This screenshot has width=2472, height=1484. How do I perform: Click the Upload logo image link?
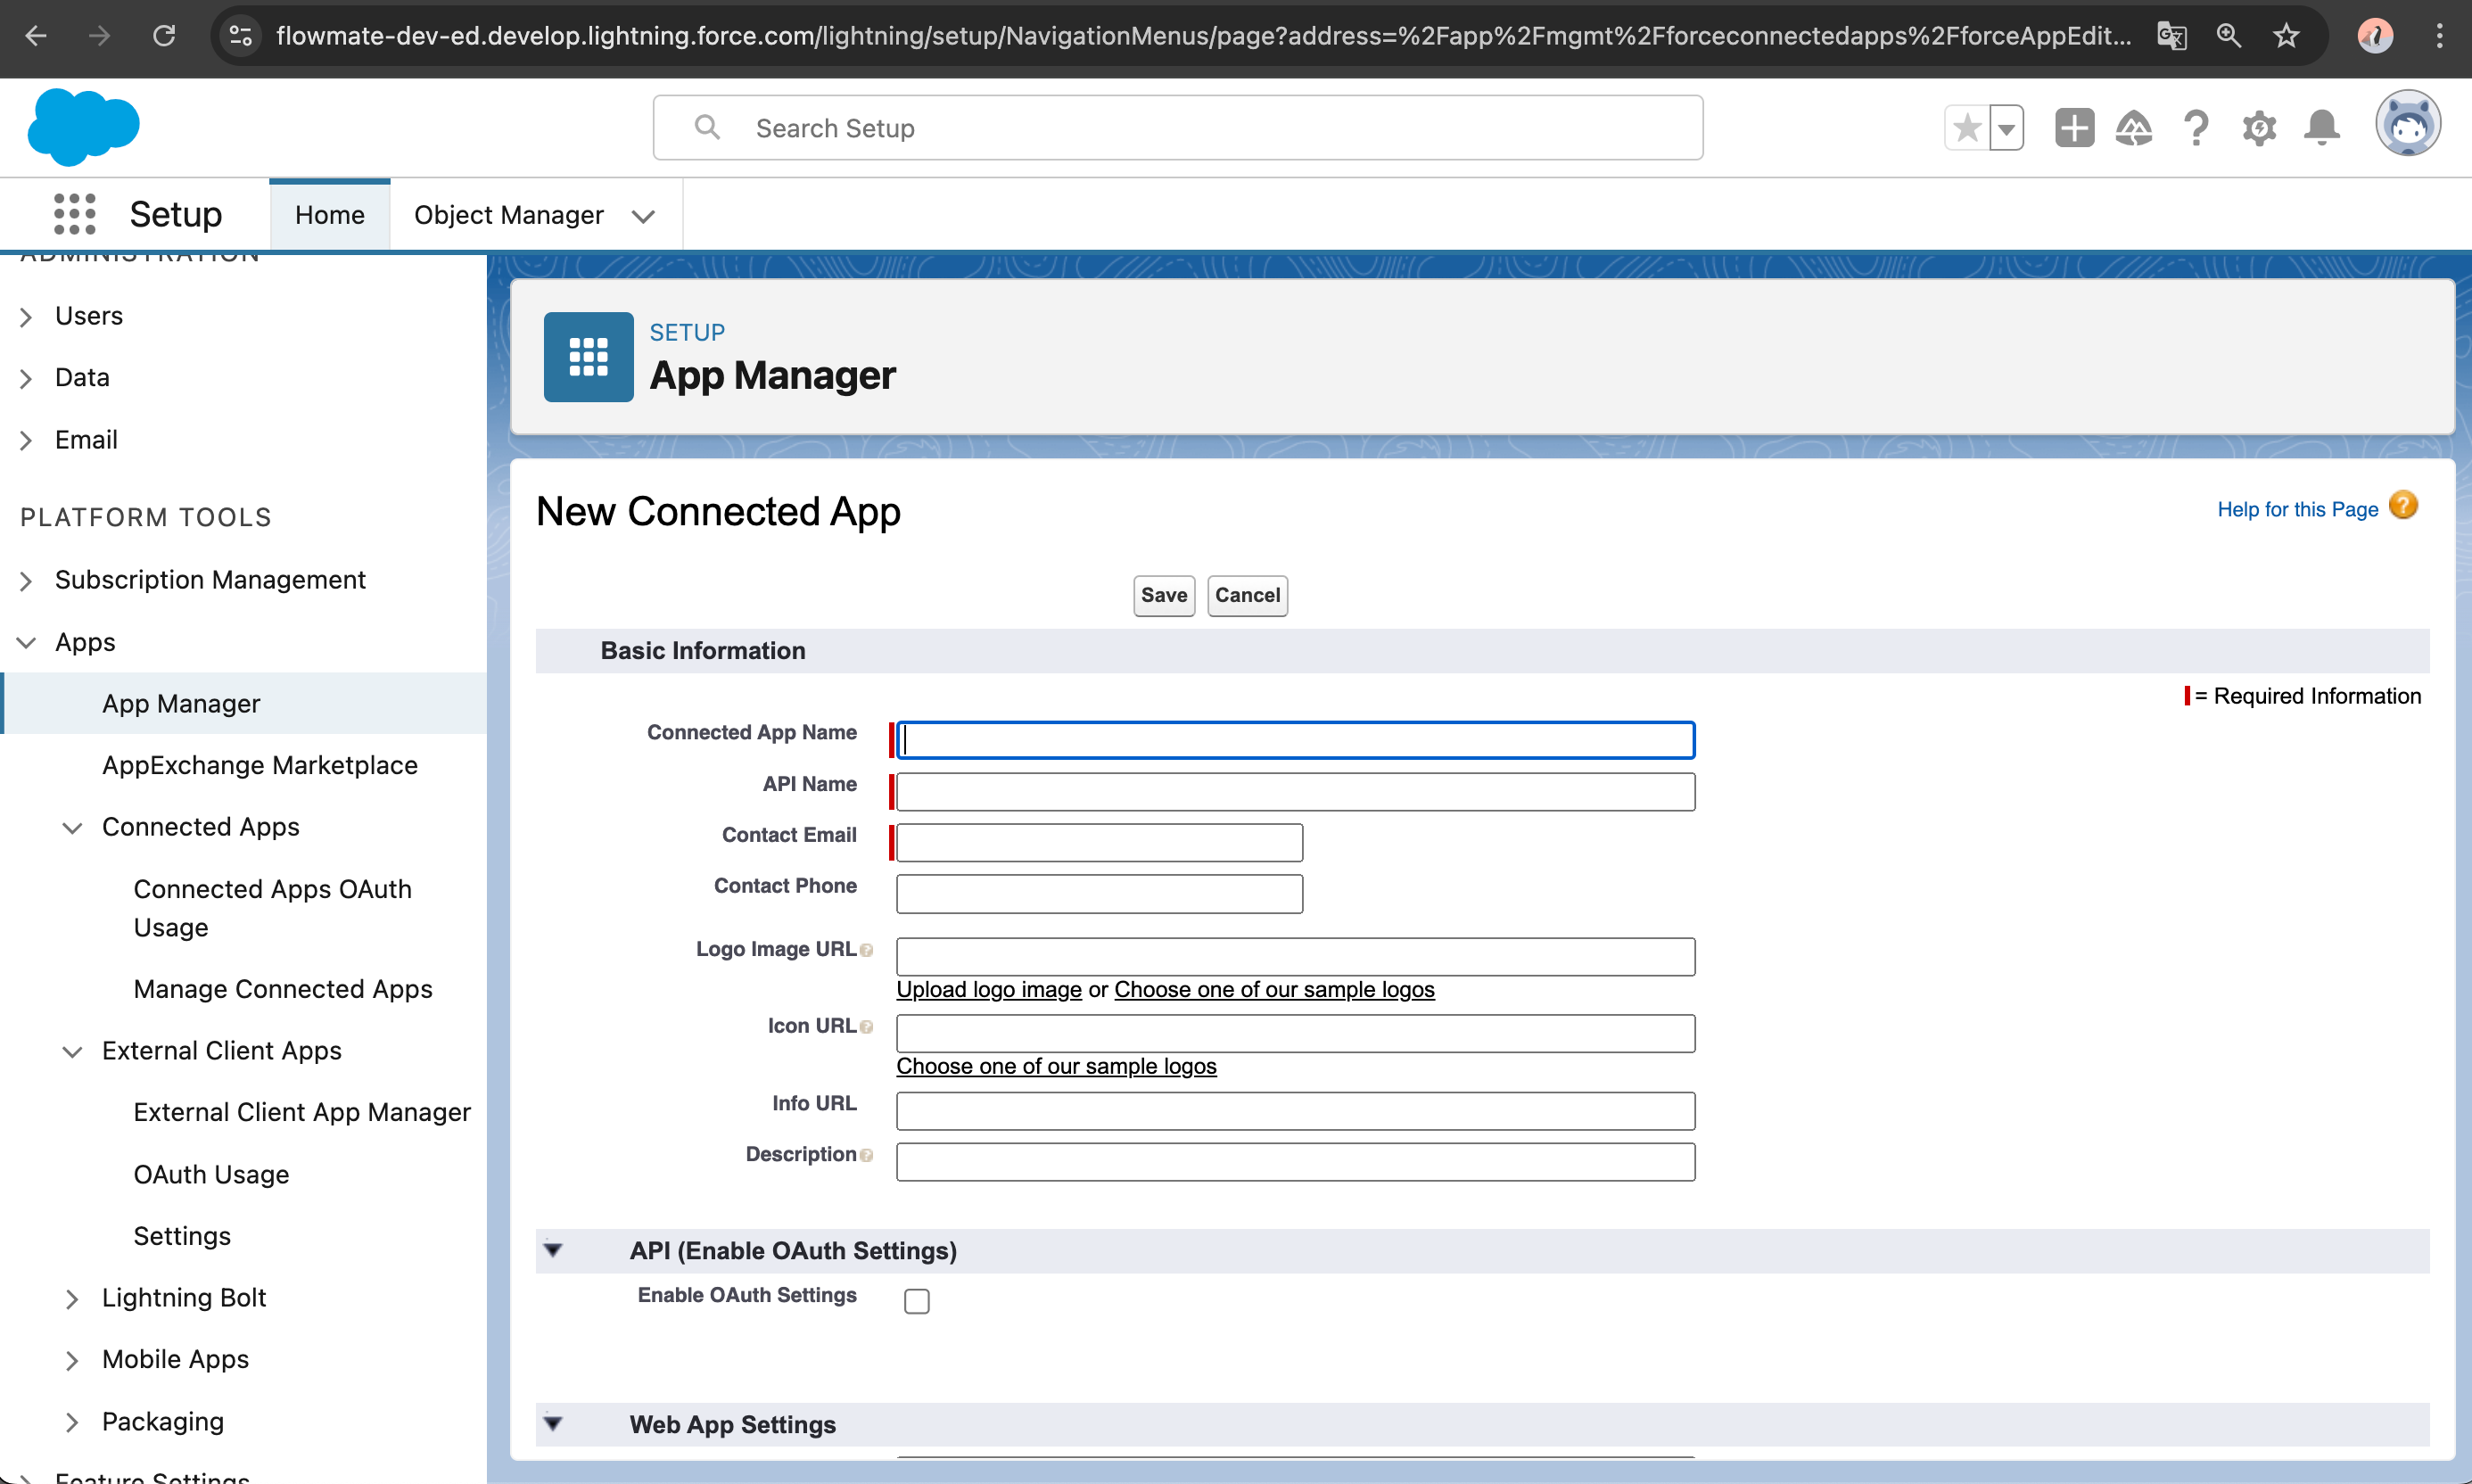(988, 989)
